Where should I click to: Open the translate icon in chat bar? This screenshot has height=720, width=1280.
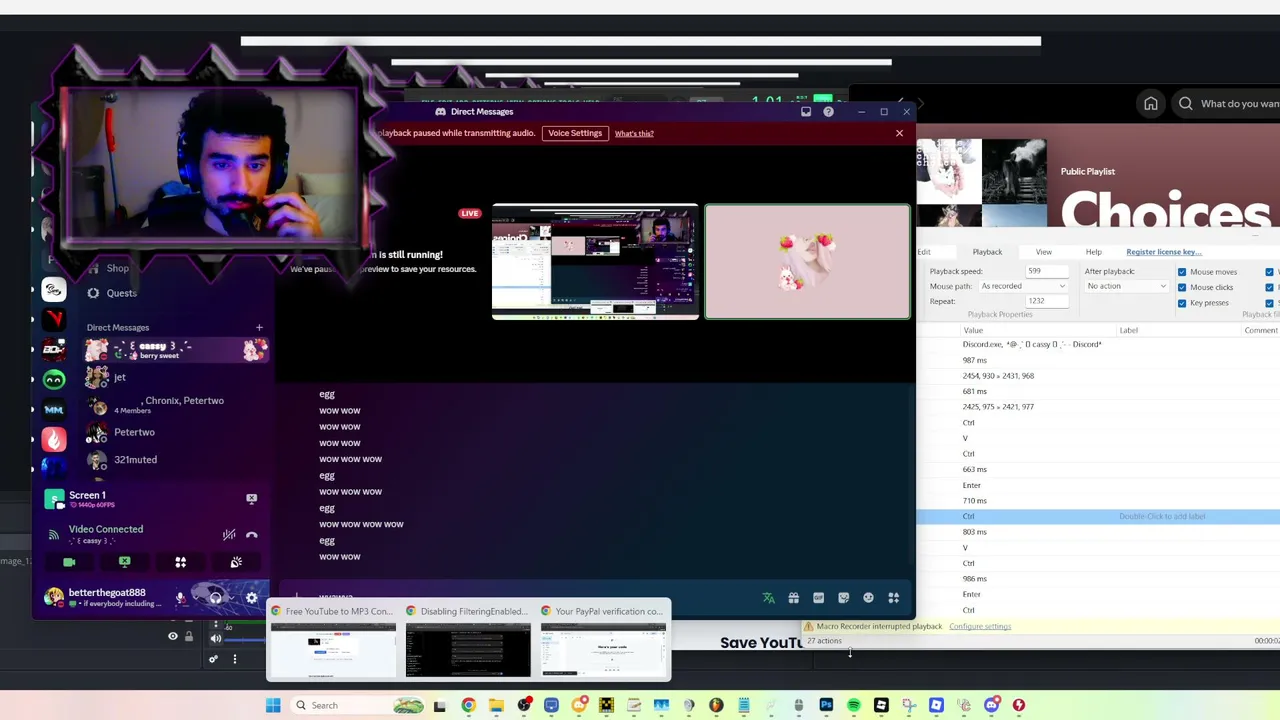pos(768,598)
